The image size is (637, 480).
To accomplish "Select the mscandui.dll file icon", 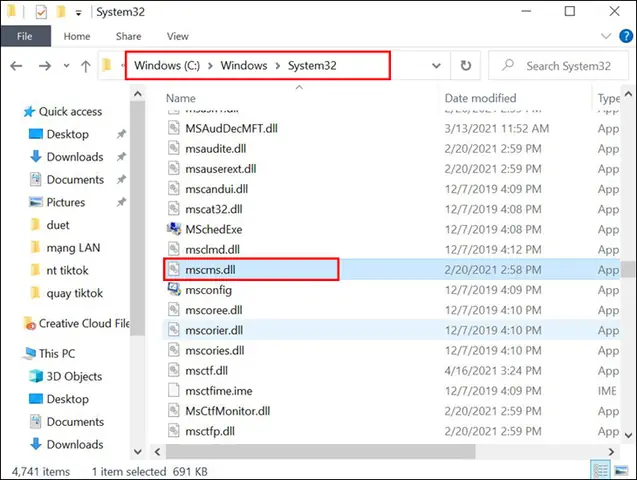I will [x=173, y=189].
